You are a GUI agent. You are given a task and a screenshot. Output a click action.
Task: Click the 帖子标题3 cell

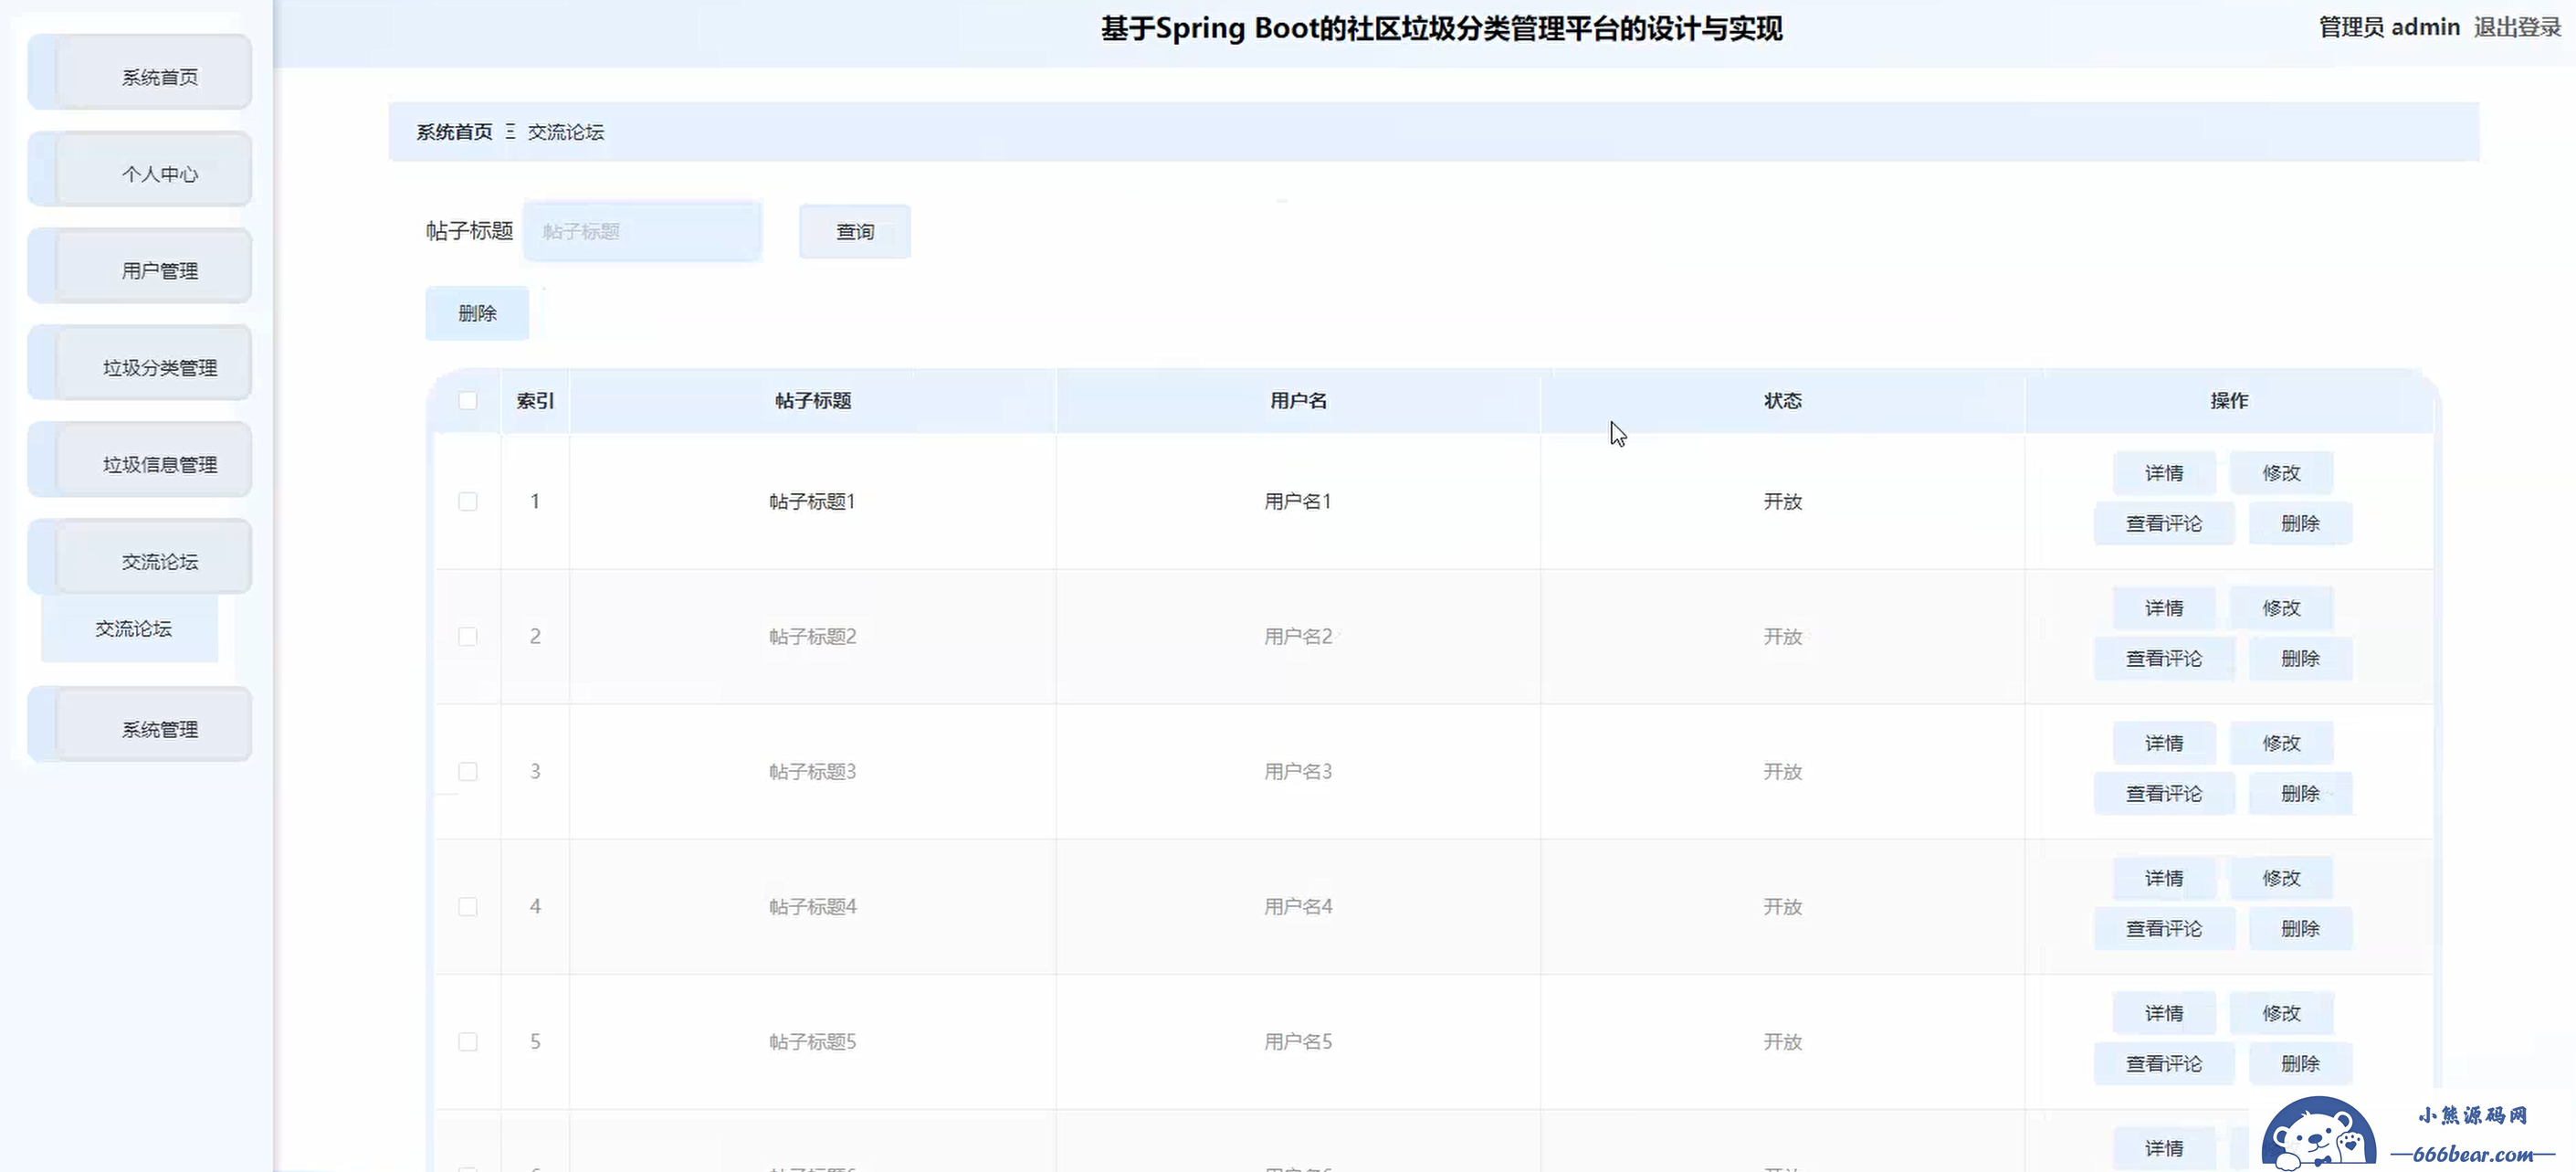coord(813,772)
